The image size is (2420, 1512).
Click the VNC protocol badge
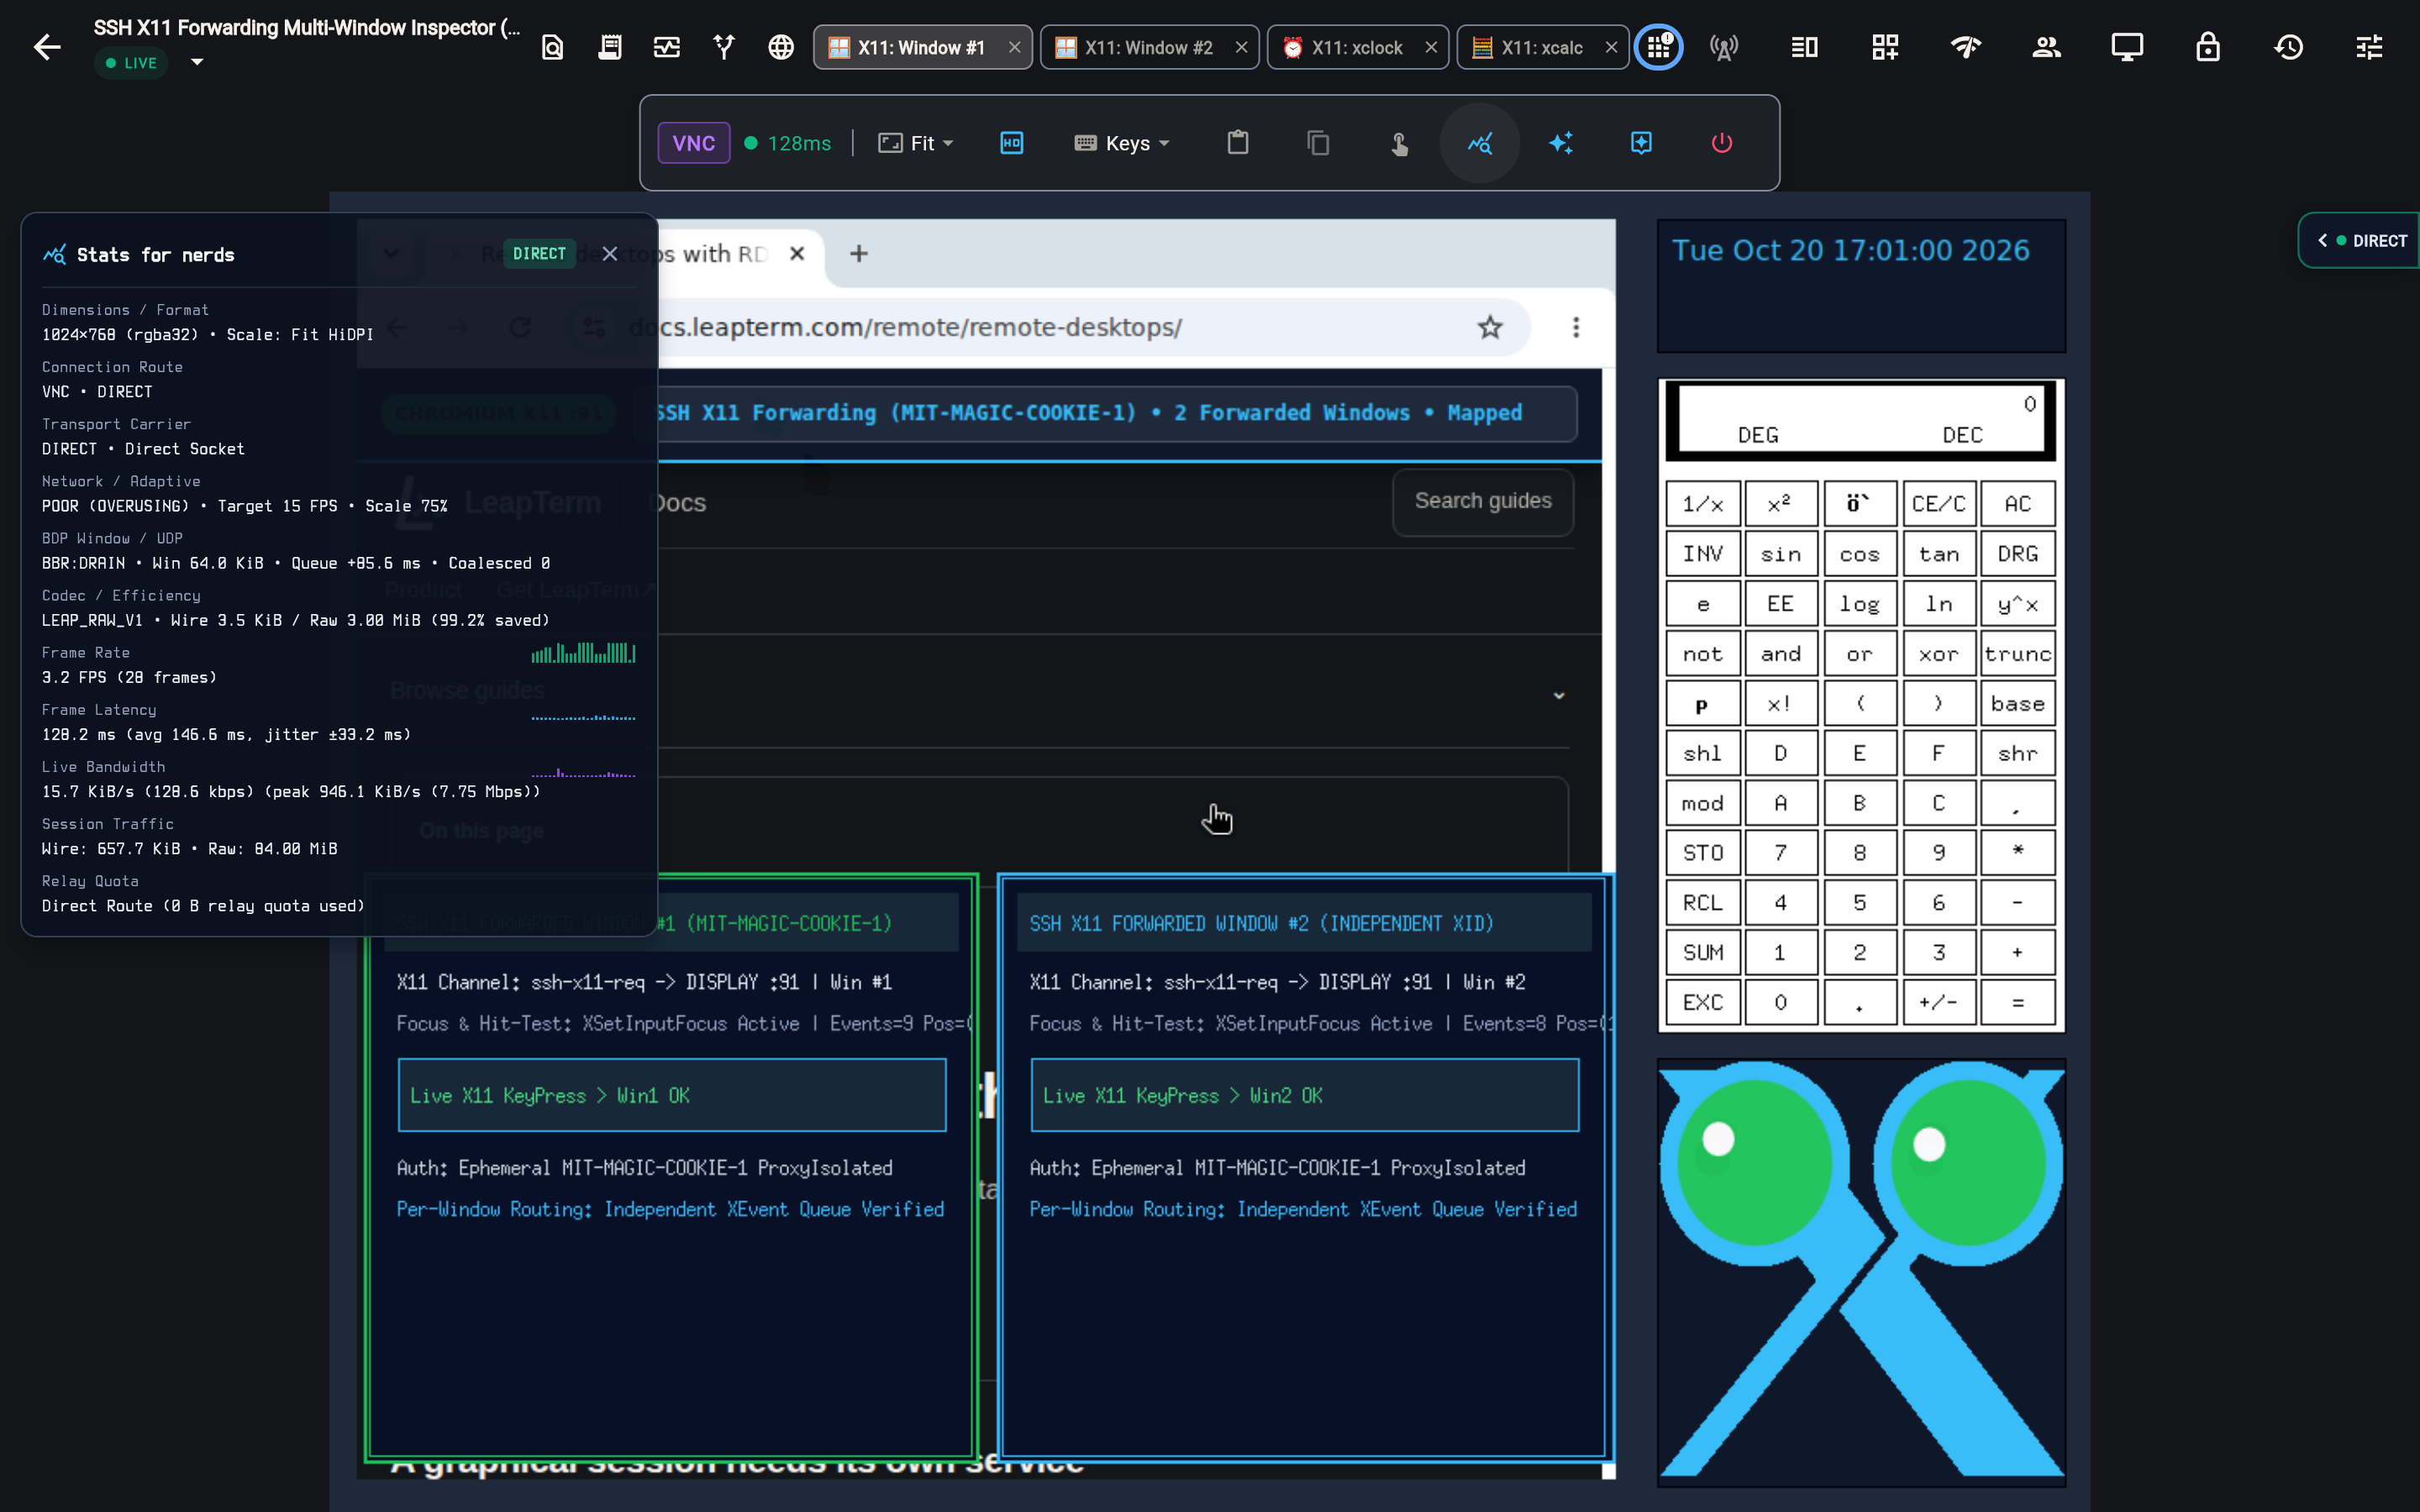coord(694,143)
